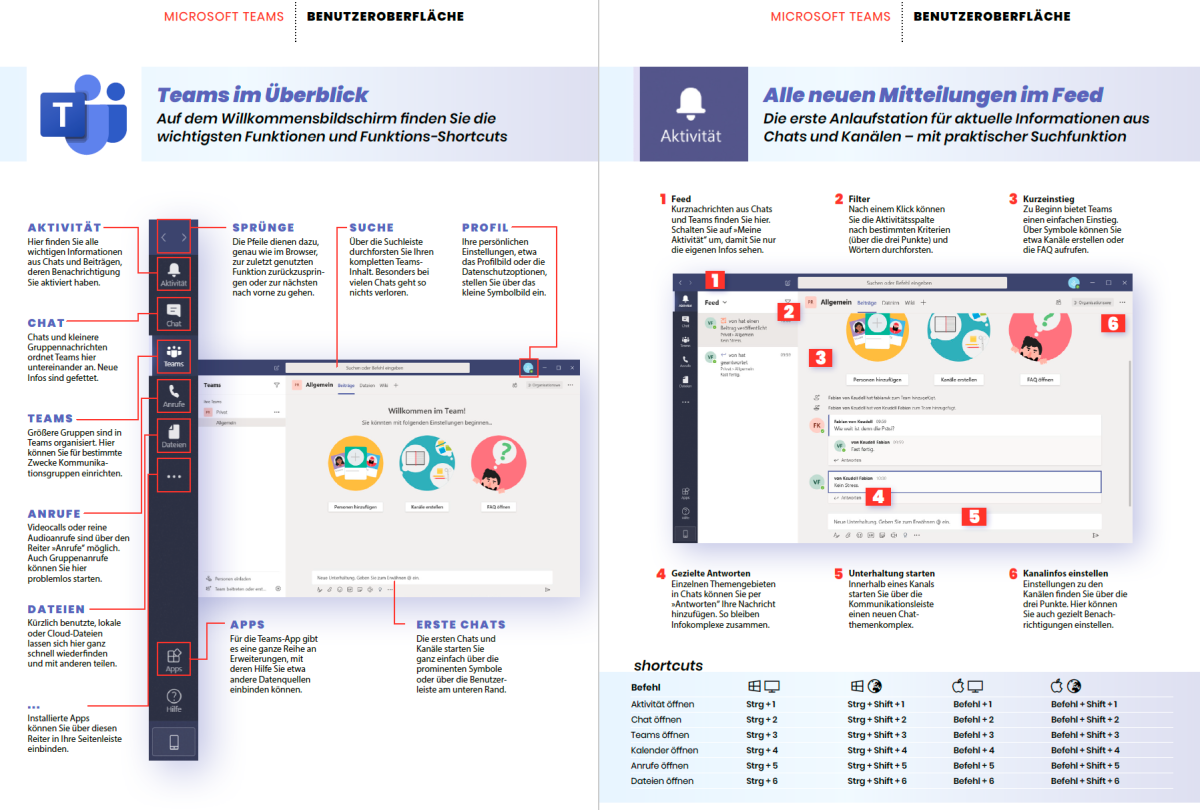Image resolution: width=1200 pixels, height=810 pixels.
Task: Open Chat in the large left sidebar
Action: 174,315
